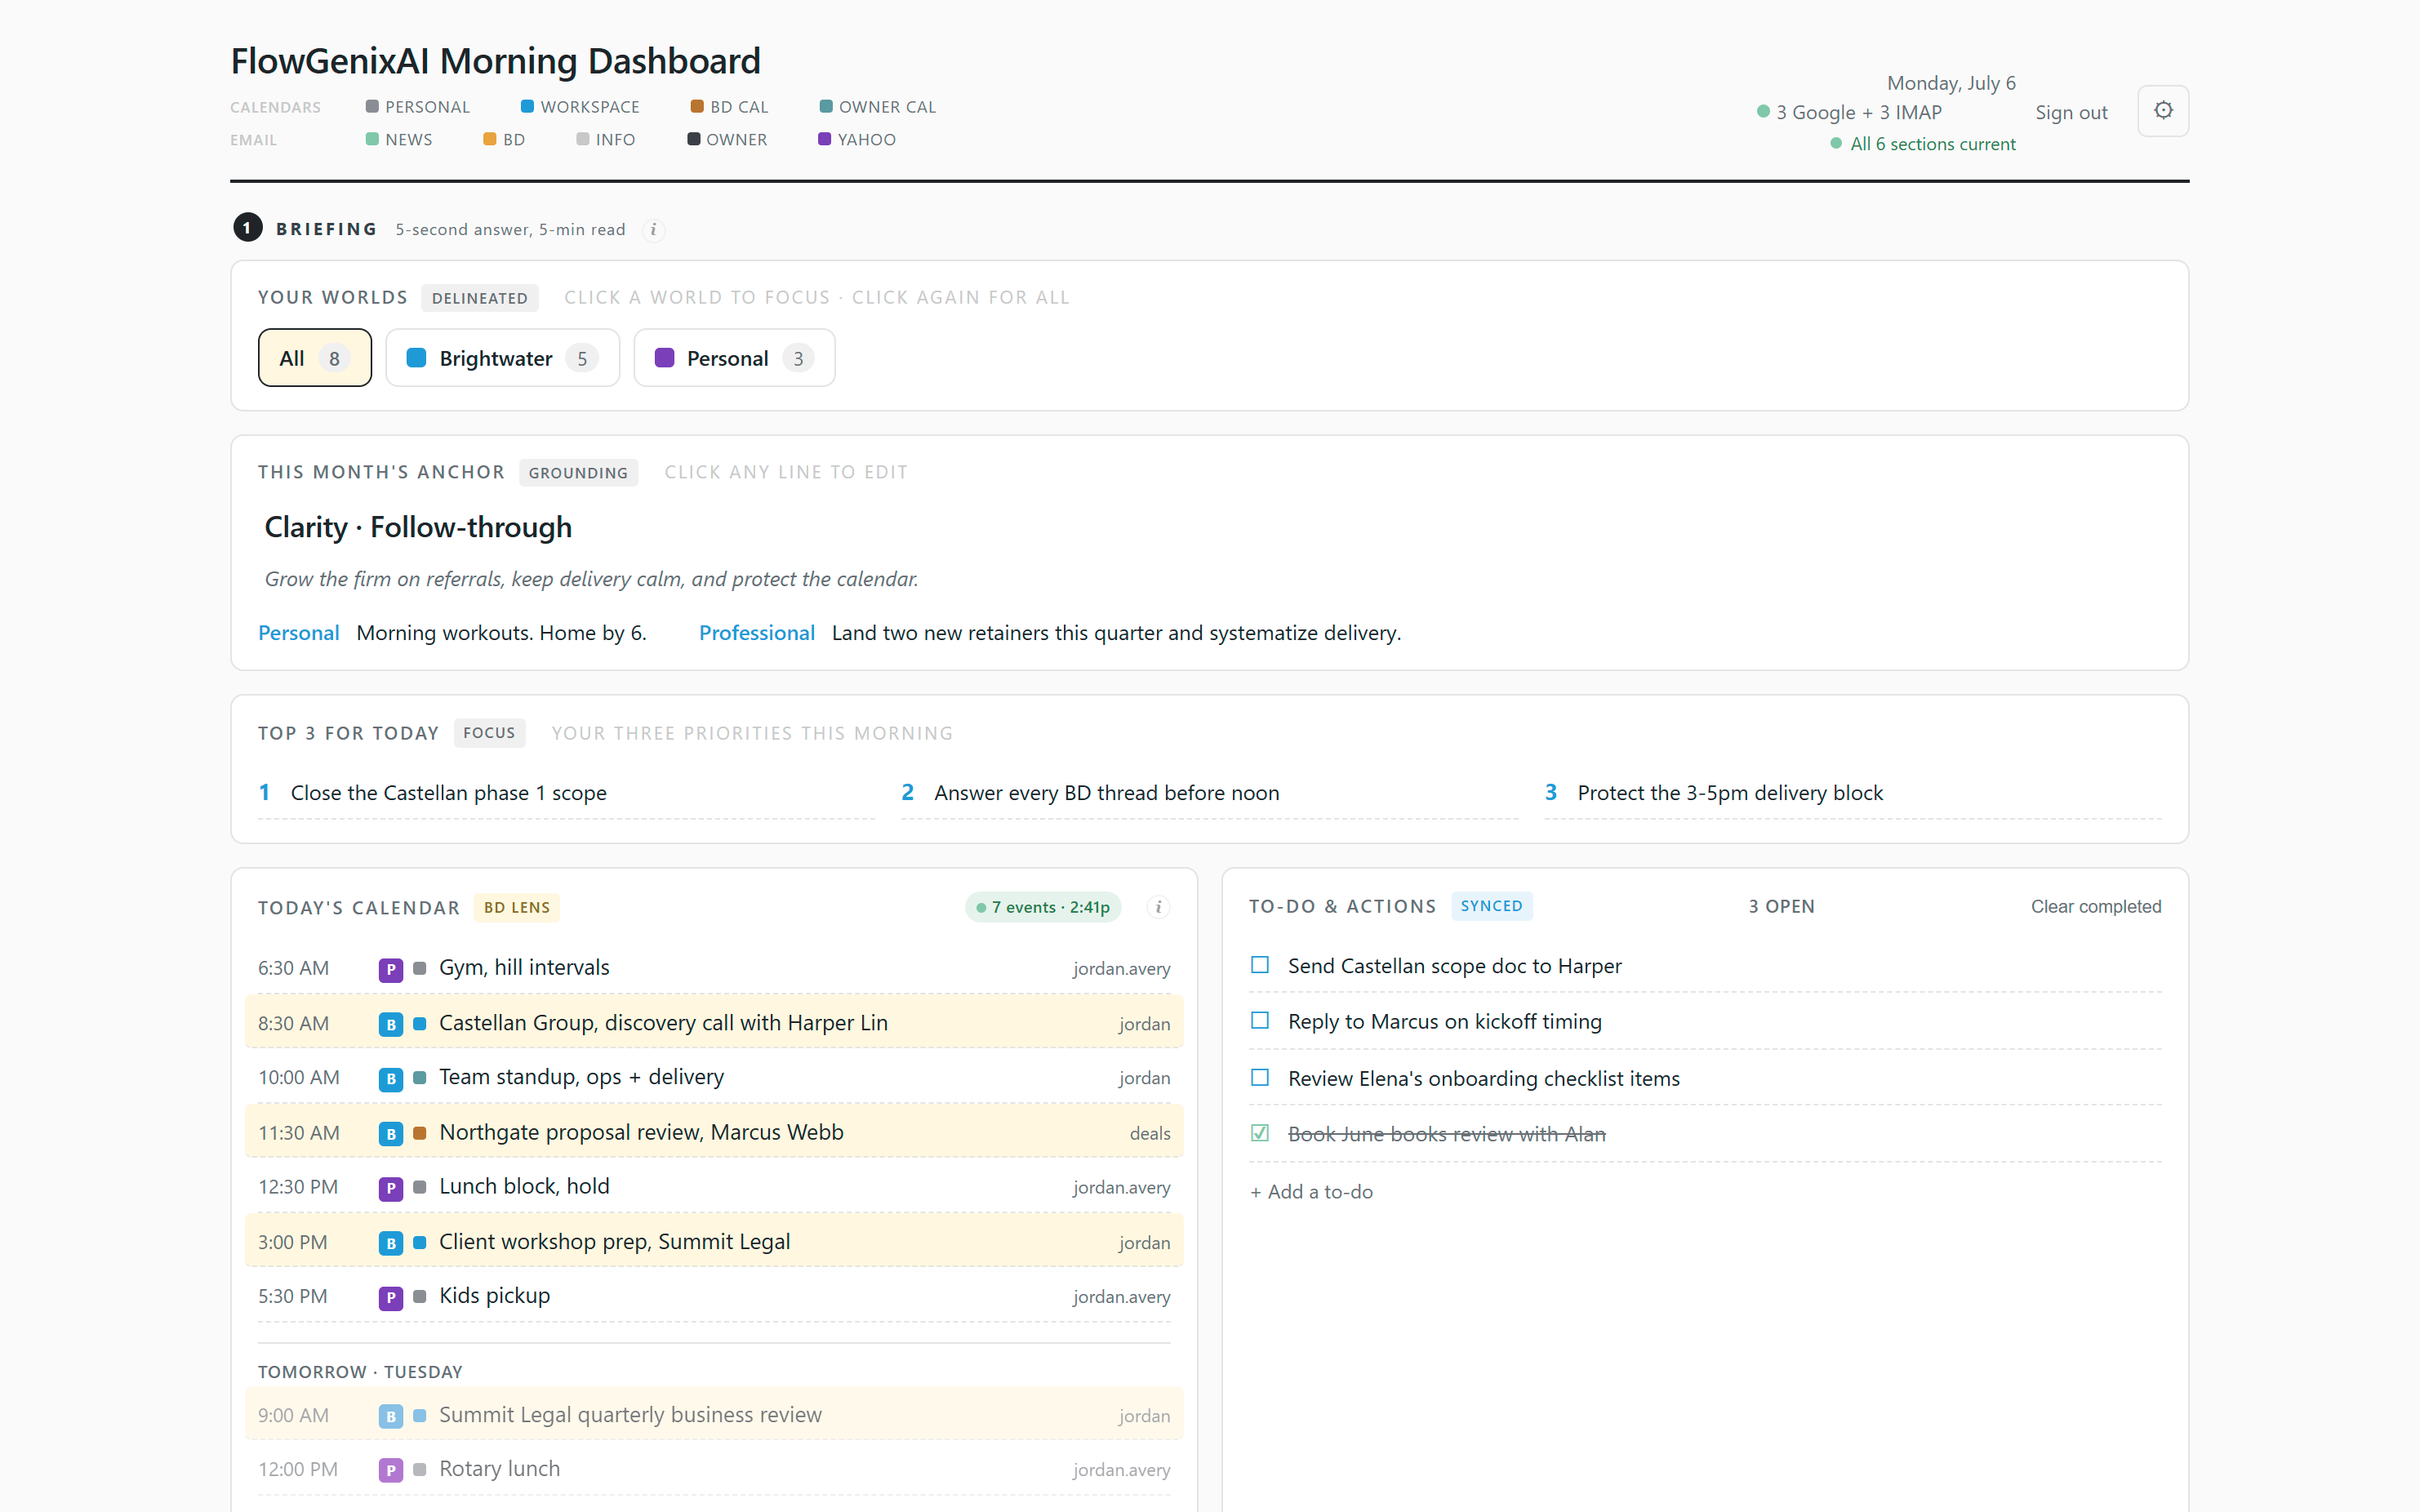Screen dimensions: 2420x1512
Task: Focus on the Personal world
Action: (x=734, y=358)
